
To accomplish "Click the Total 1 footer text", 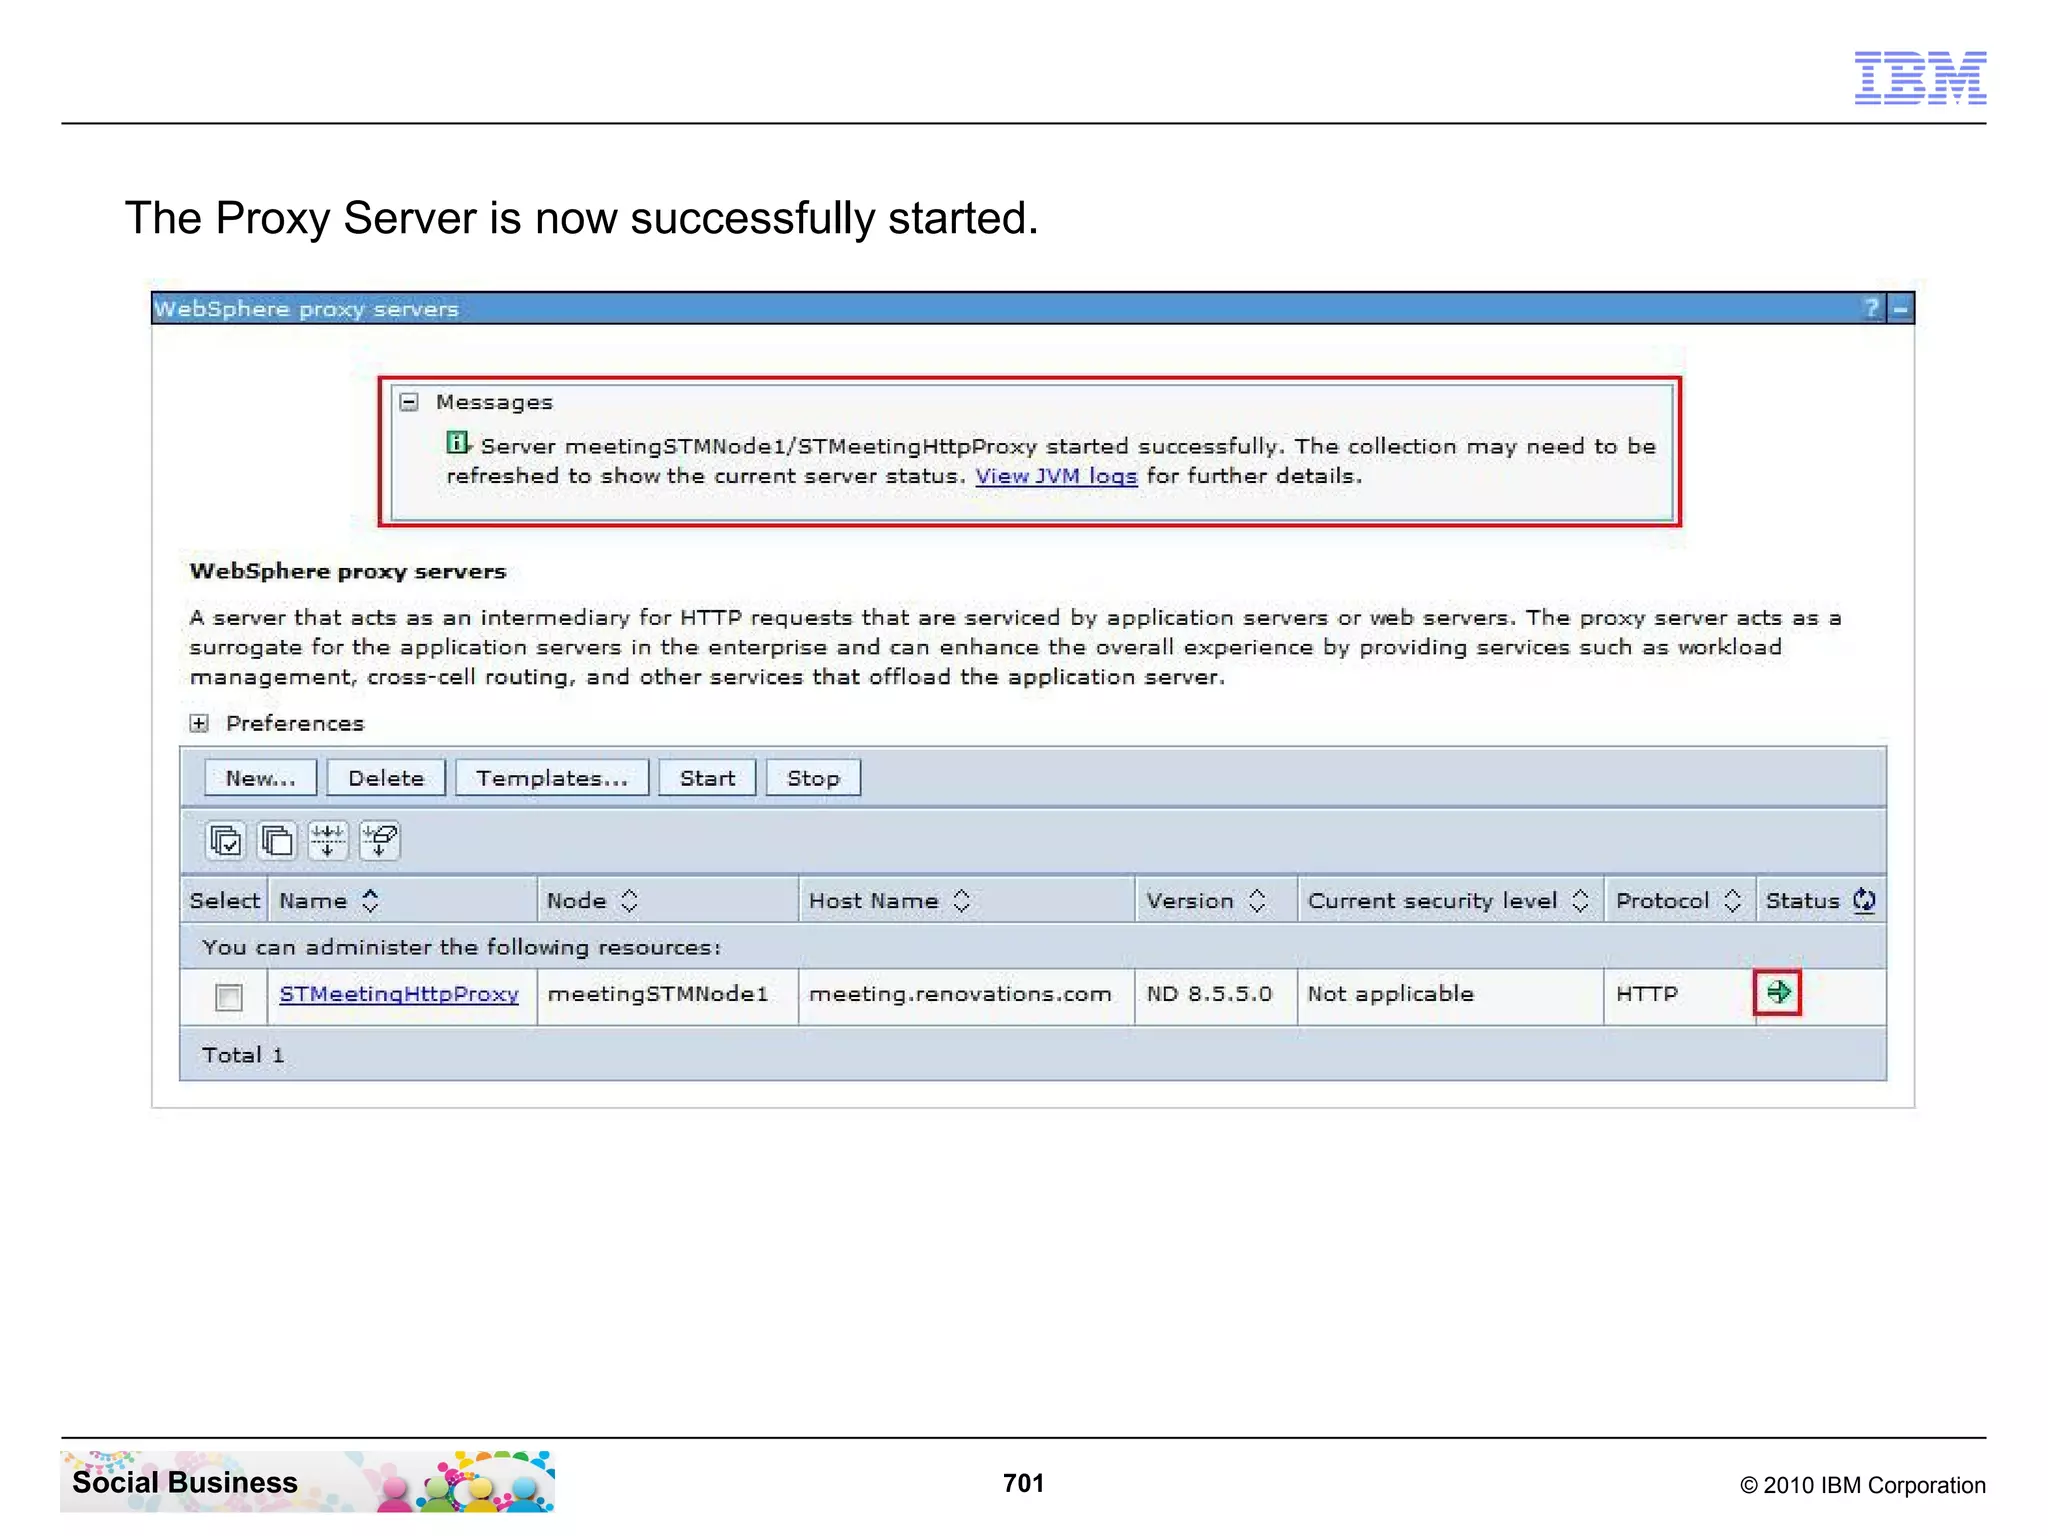I will 243,1055.
